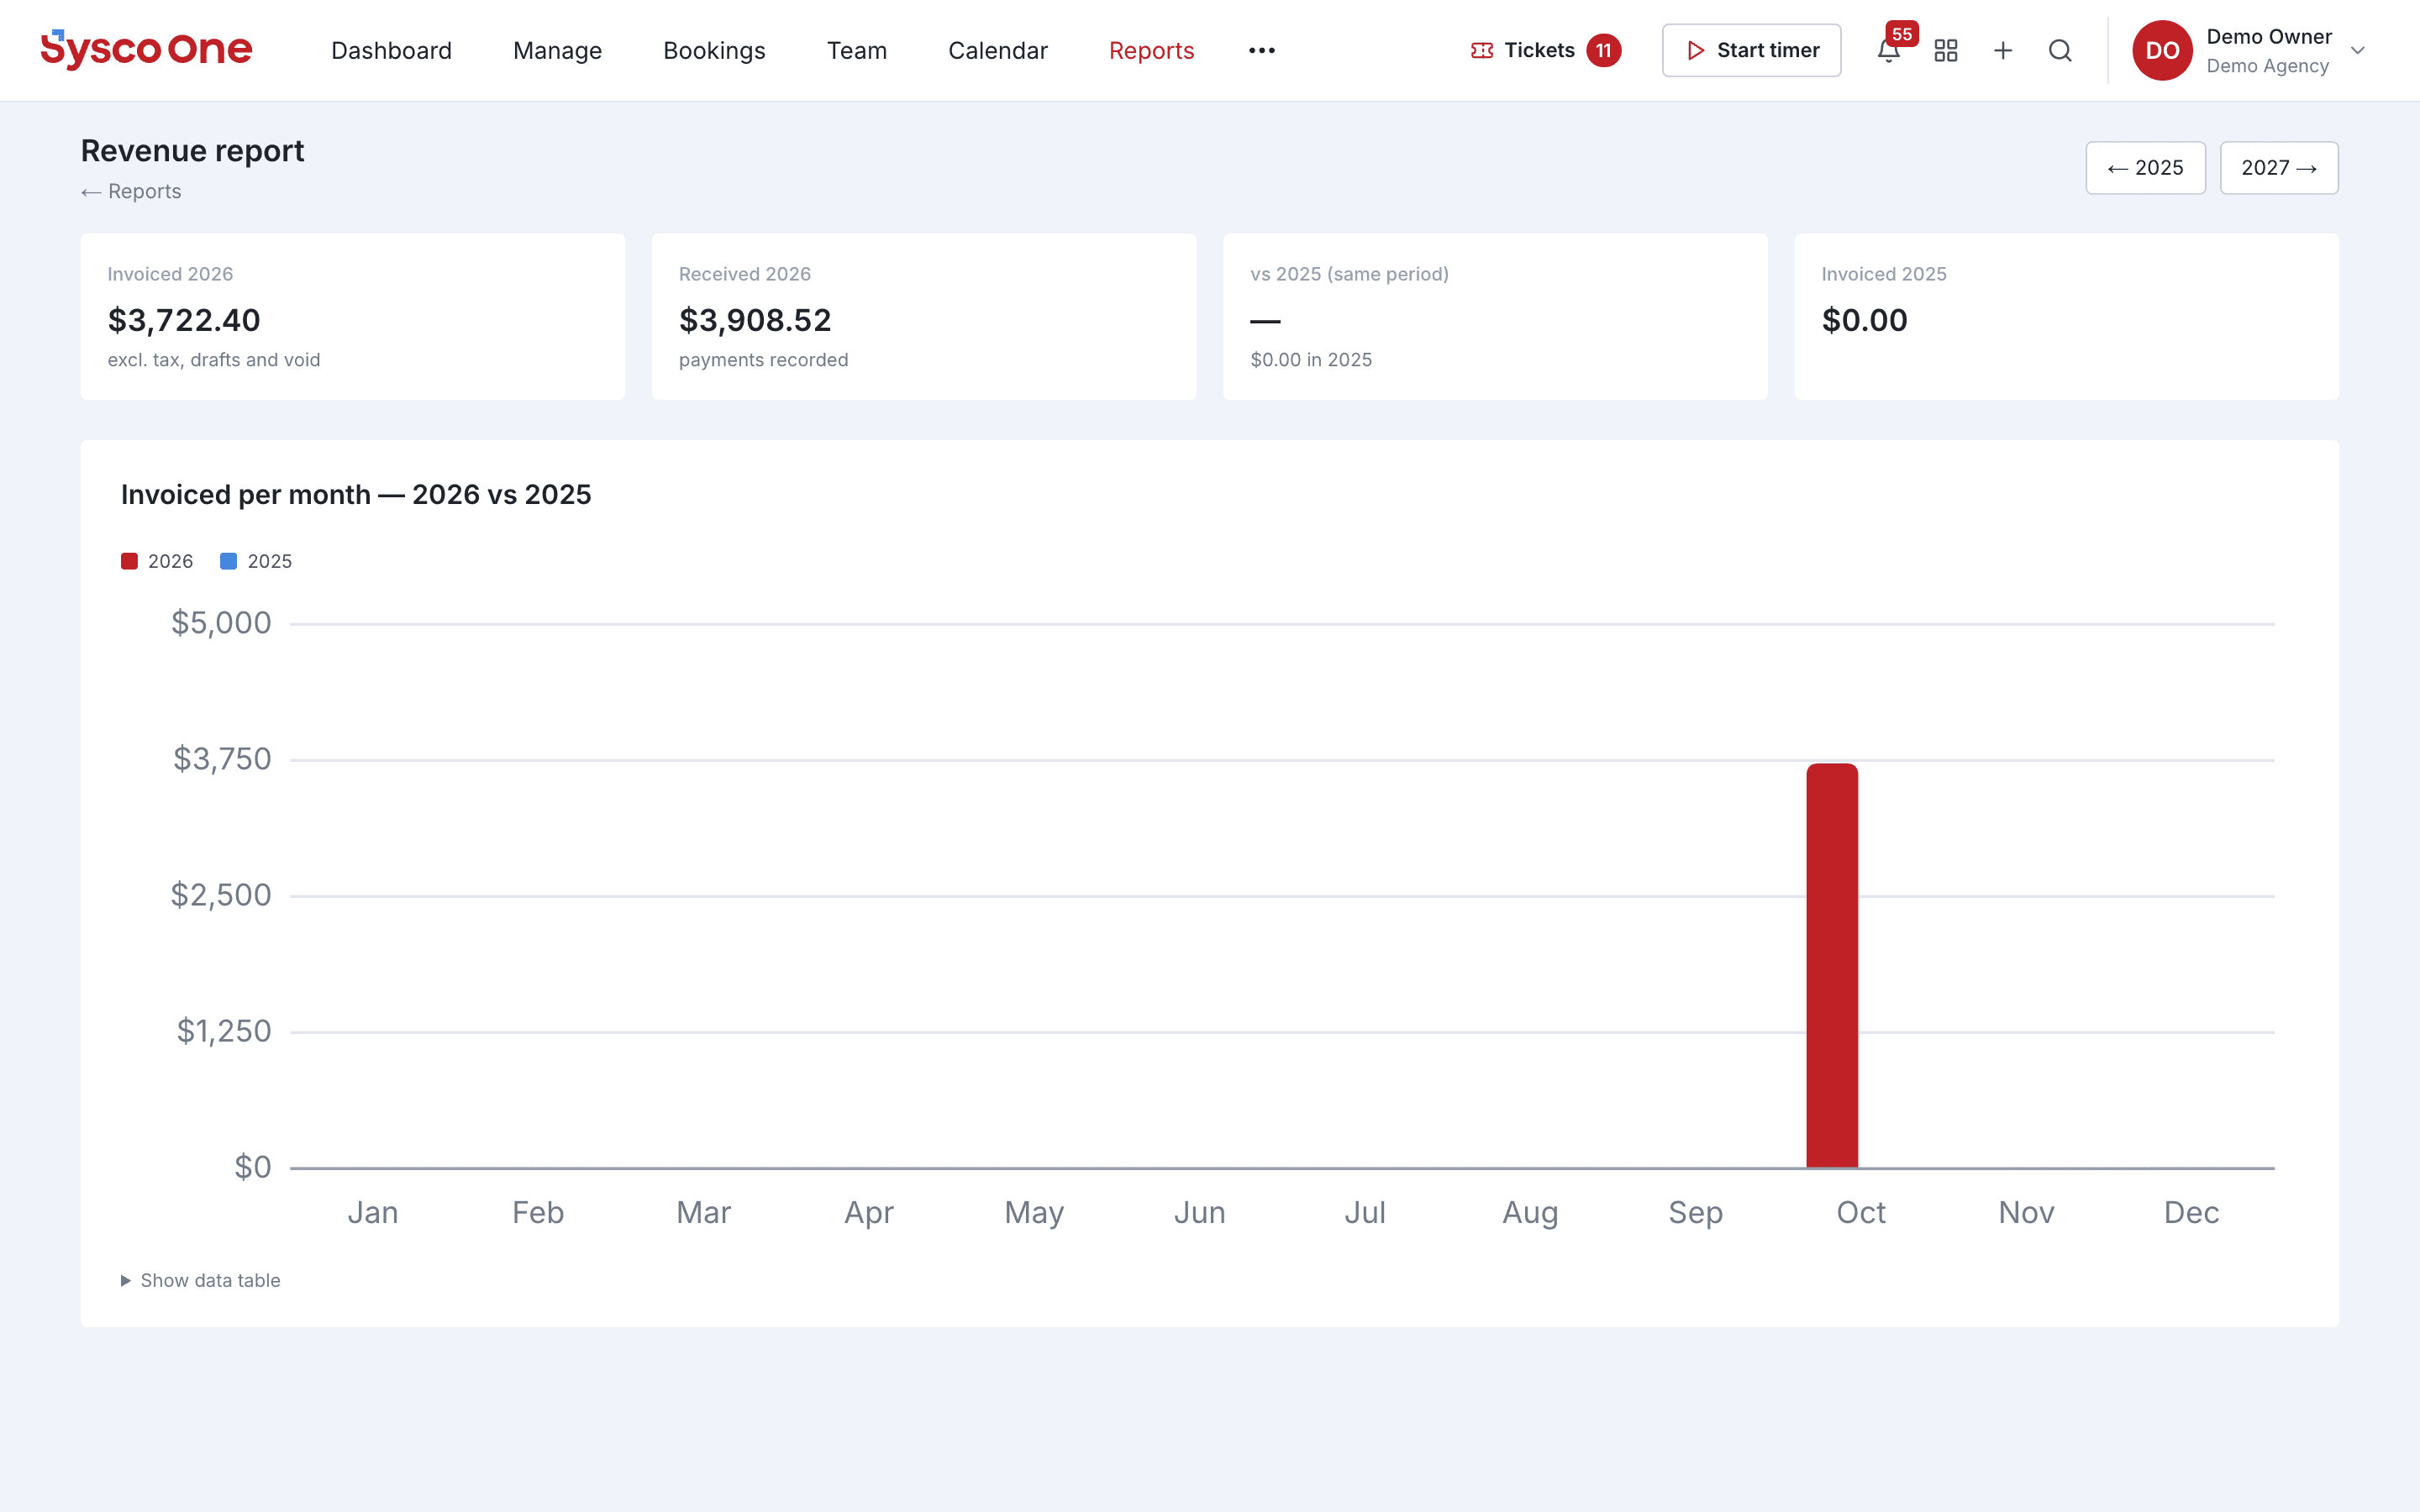Click the excl. tax, drafts and void caption
2420x1512 pixels.
[x=214, y=360]
